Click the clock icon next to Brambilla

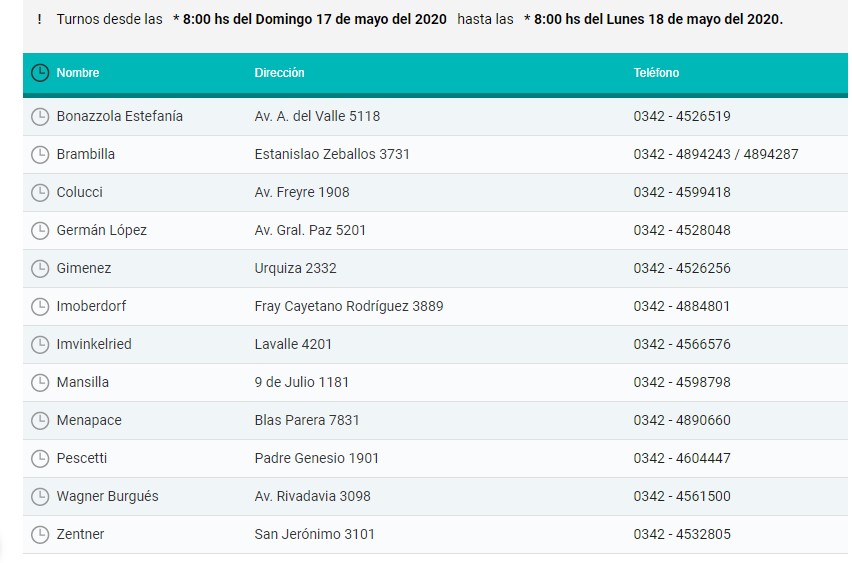(x=40, y=154)
